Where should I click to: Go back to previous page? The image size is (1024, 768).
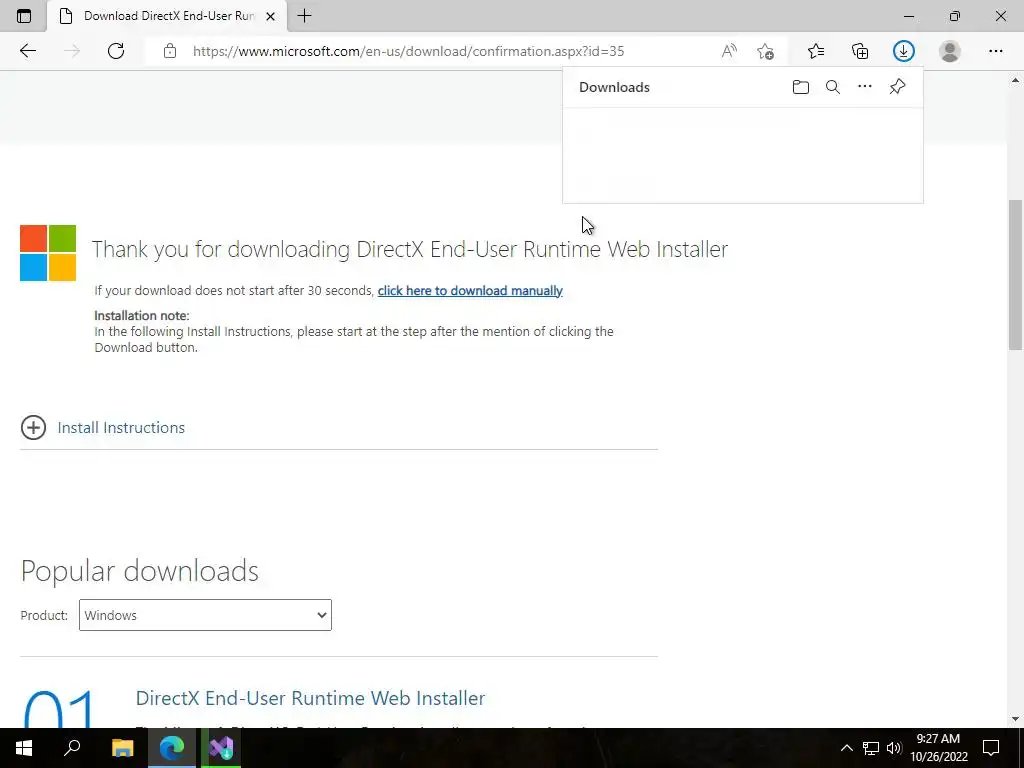pos(27,51)
